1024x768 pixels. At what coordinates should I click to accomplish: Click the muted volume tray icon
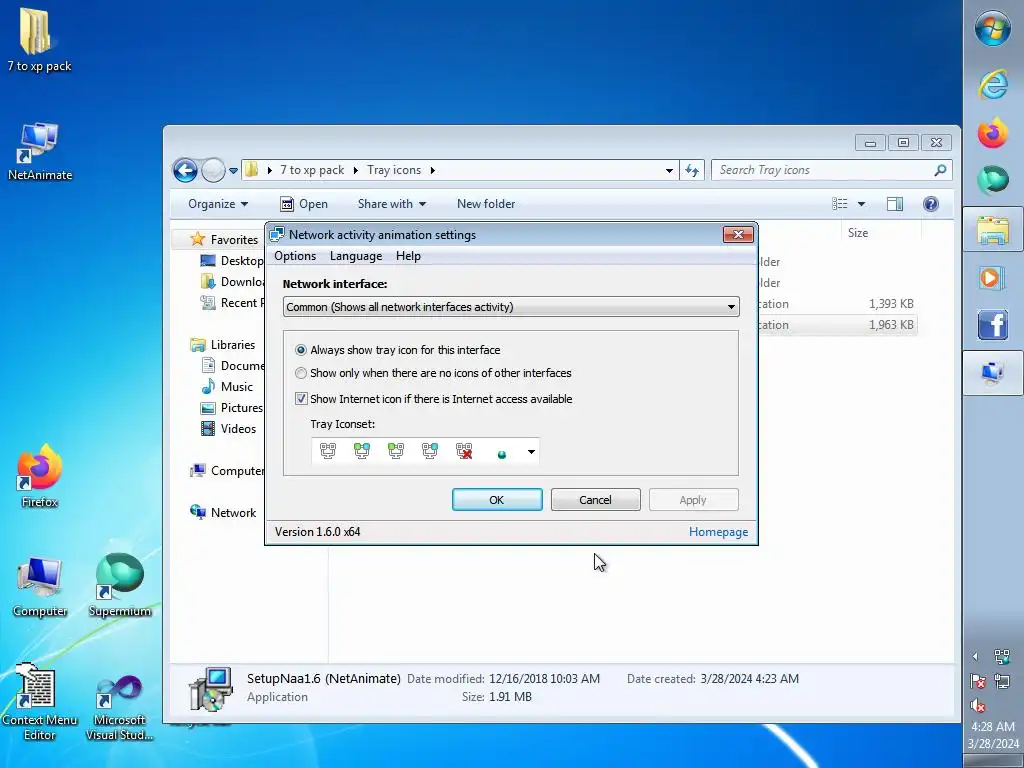pyautogui.click(x=978, y=706)
